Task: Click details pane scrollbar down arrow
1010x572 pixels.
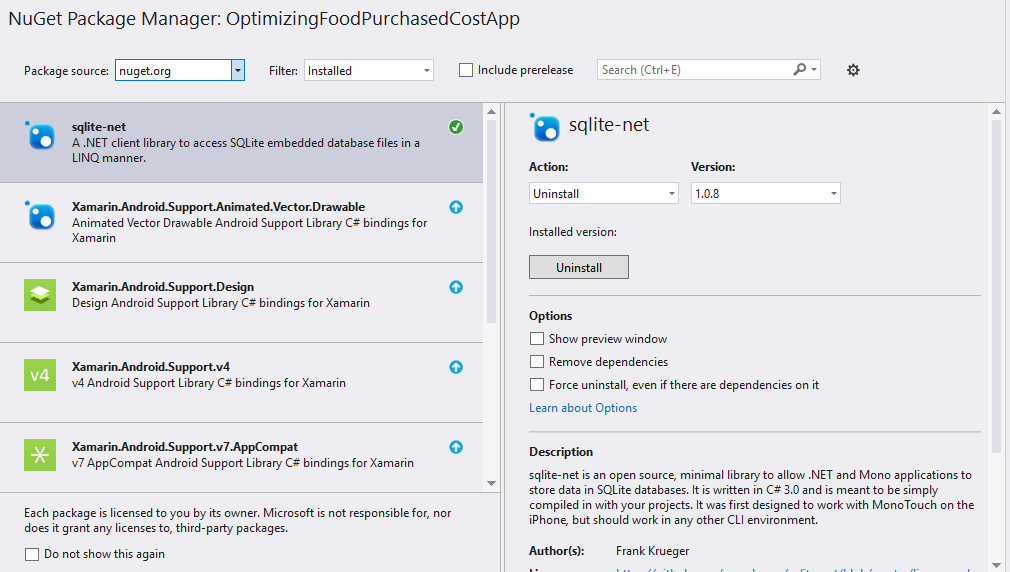Action: pos(996,564)
